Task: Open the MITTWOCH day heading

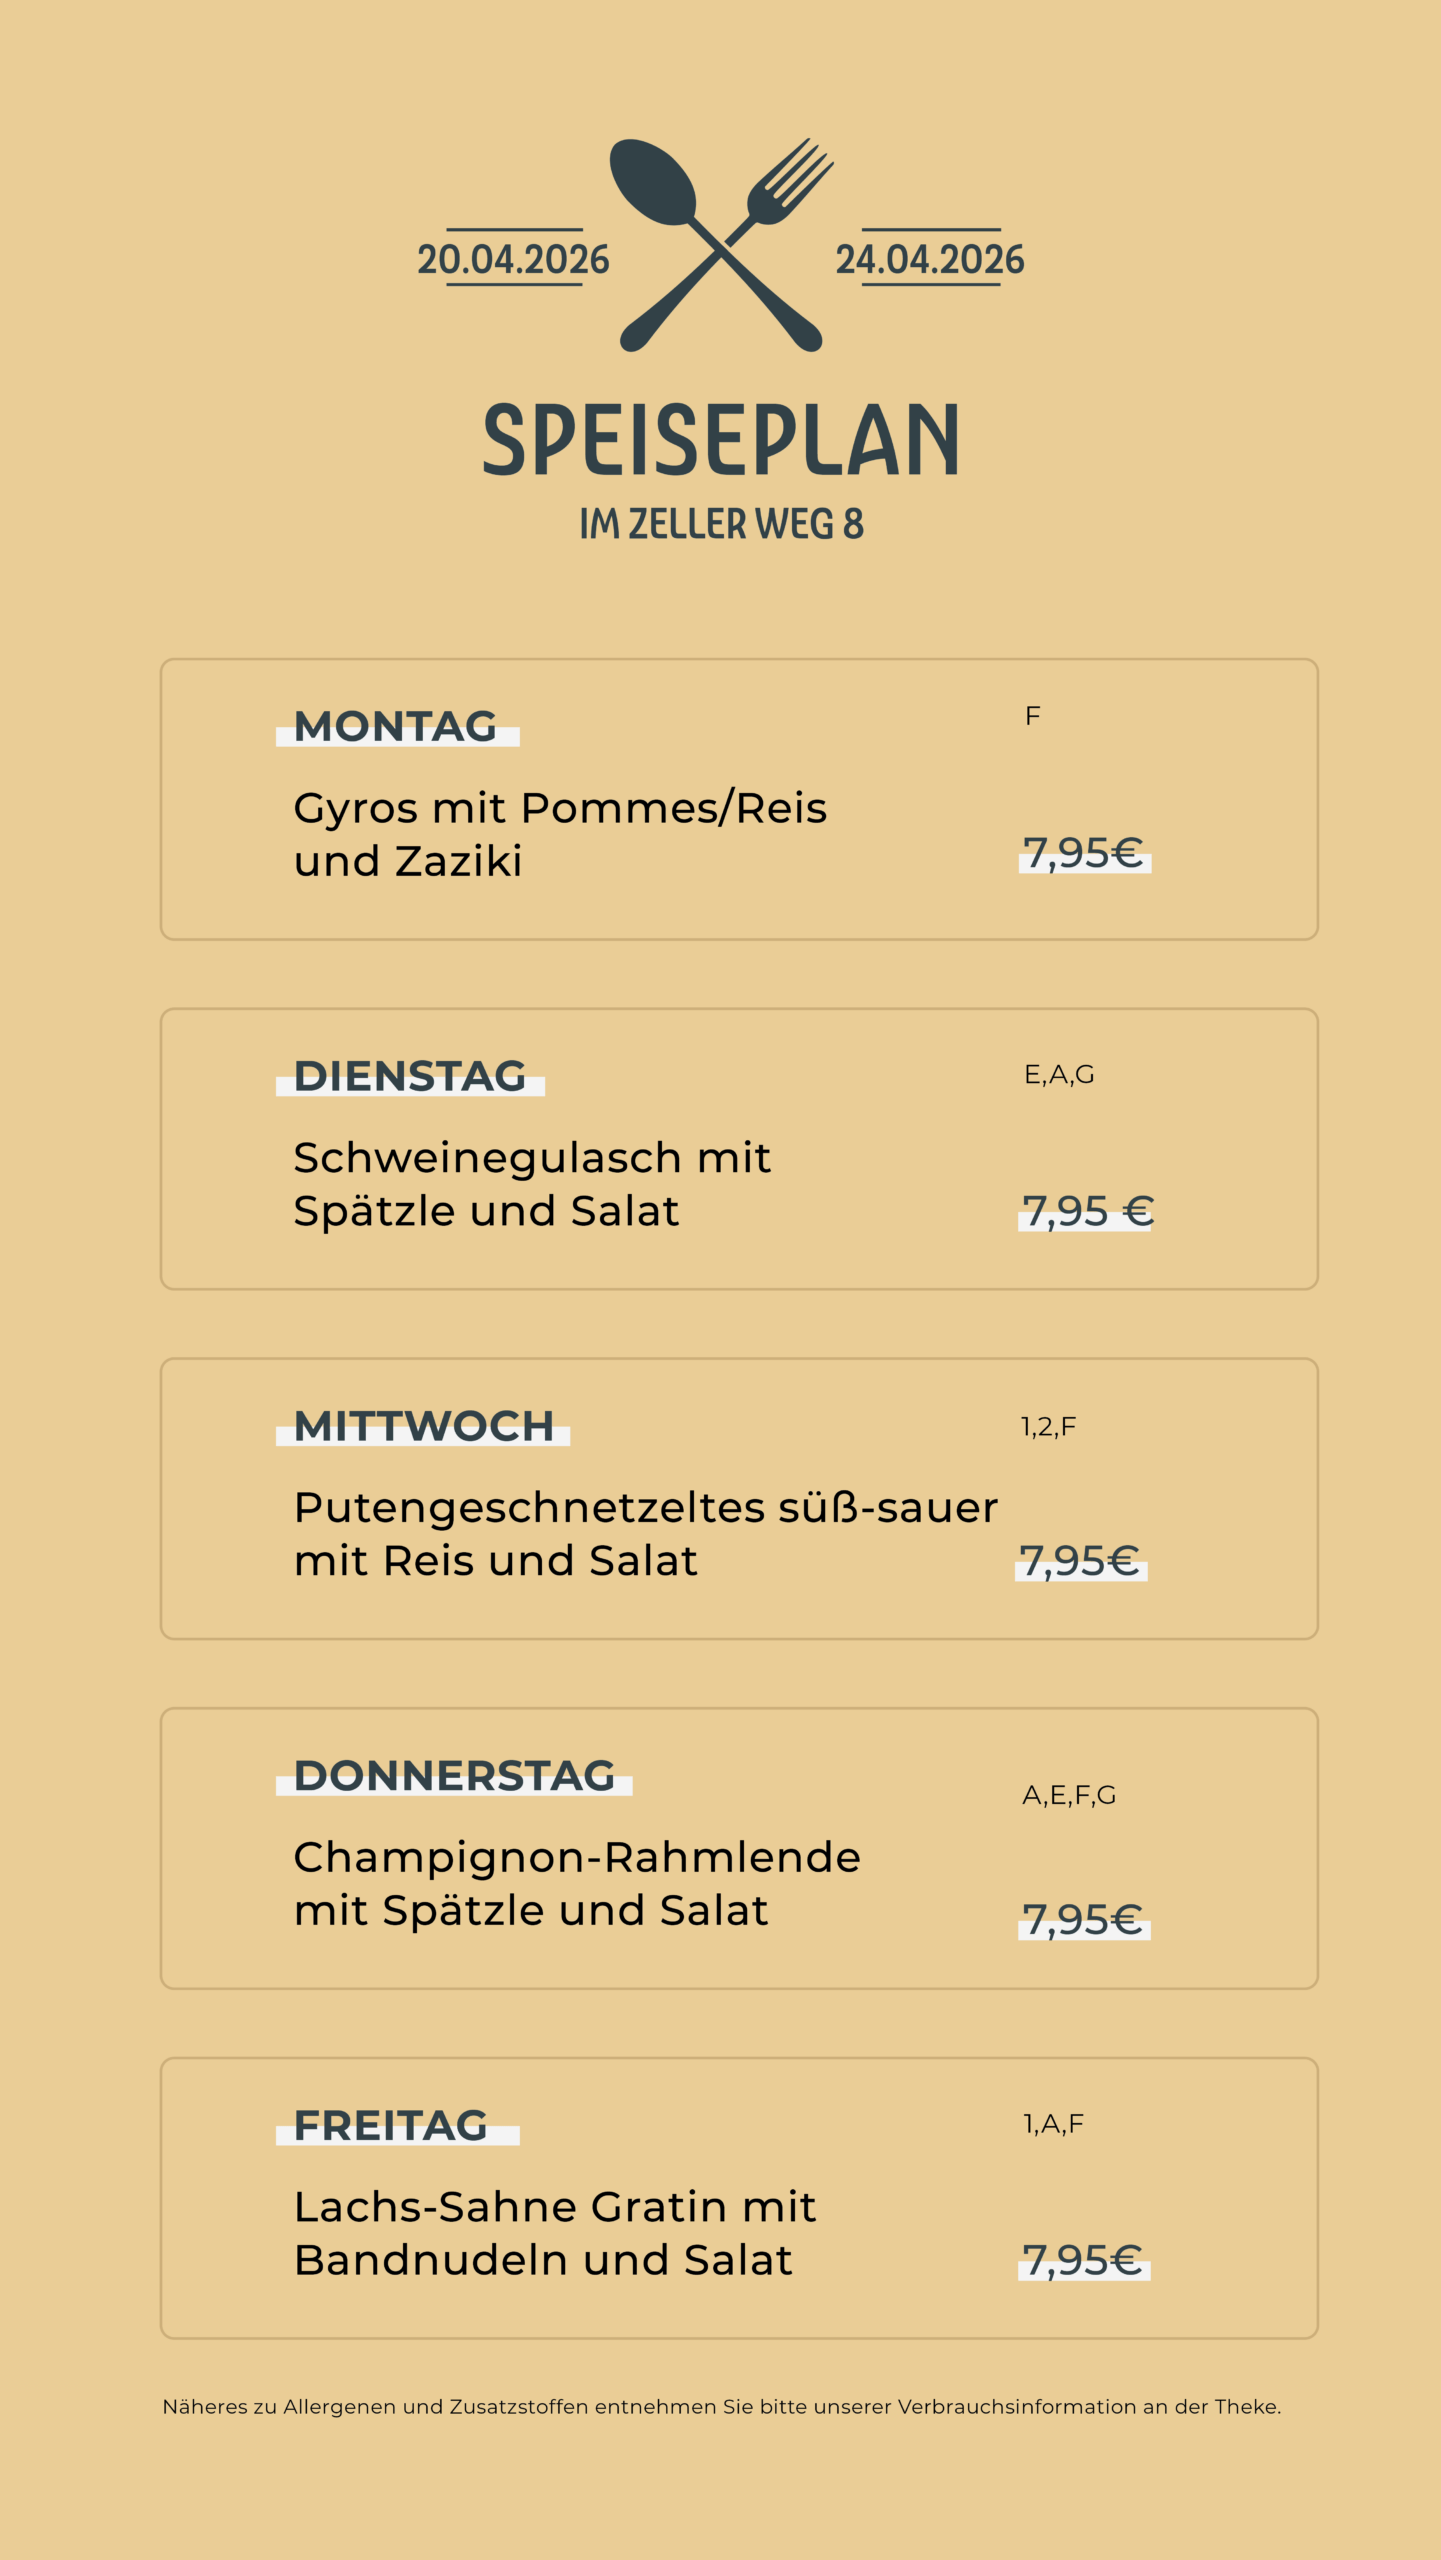Action: tap(424, 1427)
